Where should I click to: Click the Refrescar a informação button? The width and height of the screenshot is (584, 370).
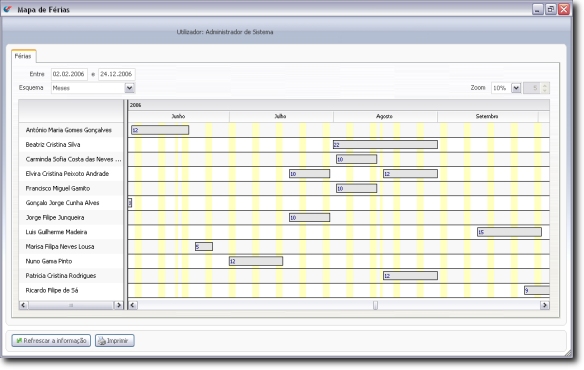[51, 341]
